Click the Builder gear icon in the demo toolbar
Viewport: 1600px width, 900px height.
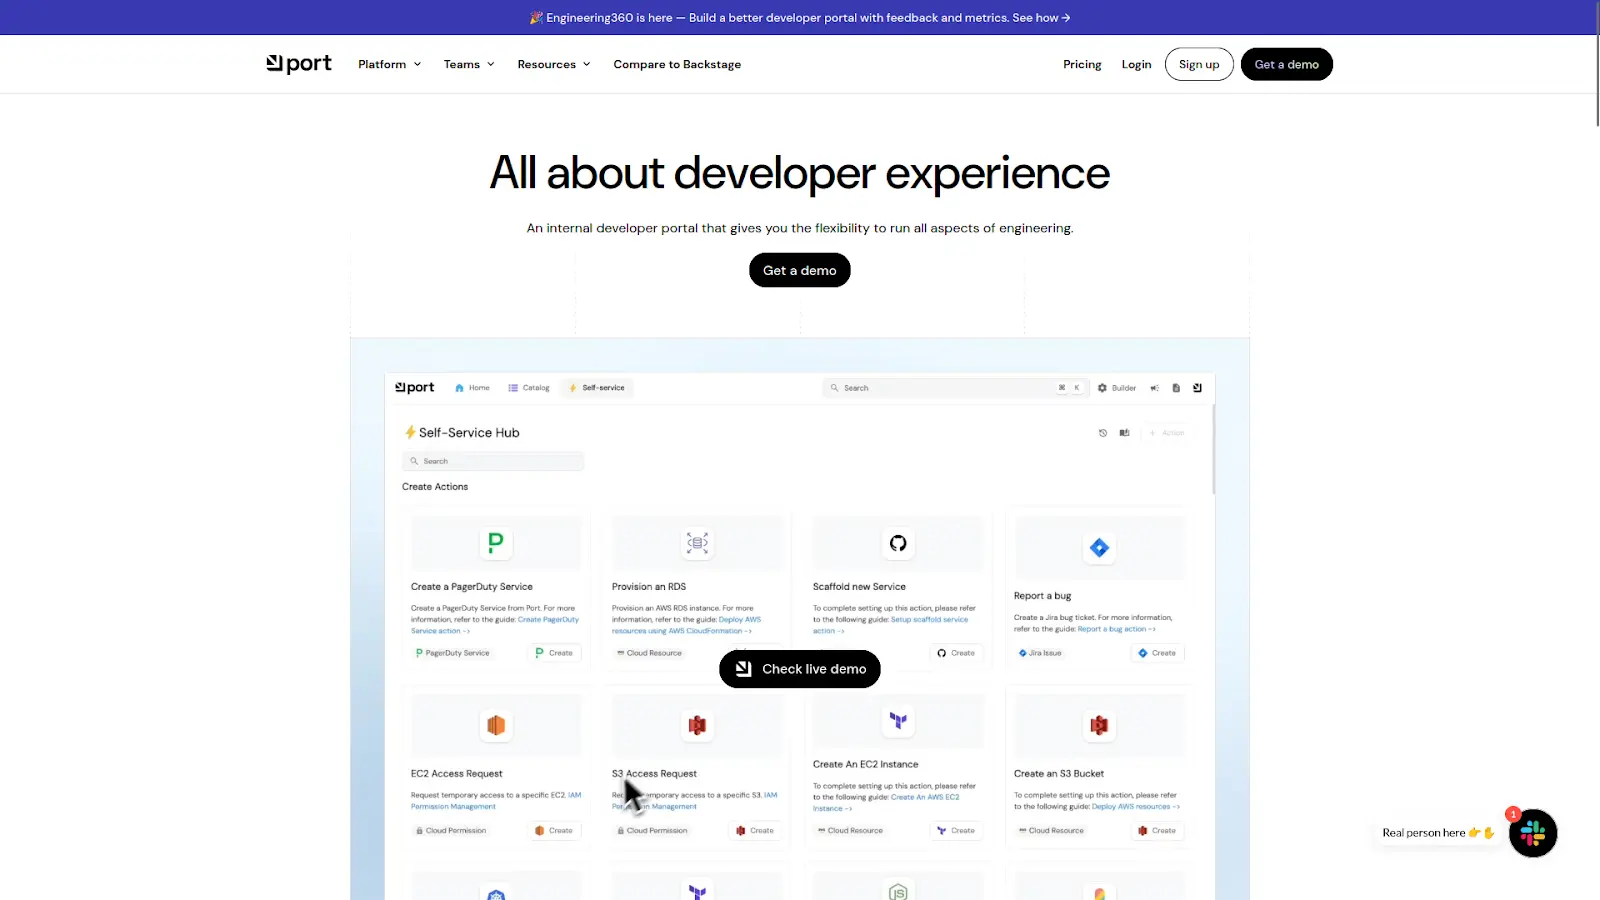coord(1102,388)
